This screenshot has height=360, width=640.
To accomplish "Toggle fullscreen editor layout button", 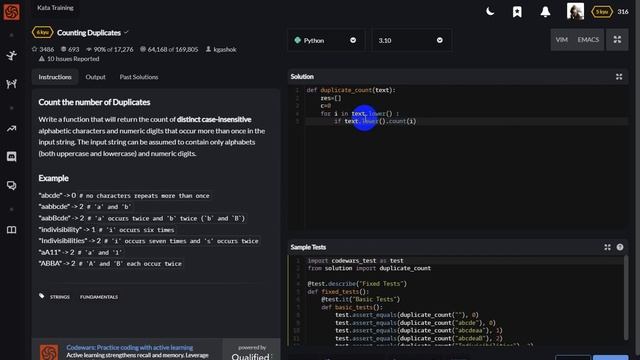I will (617, 40).
